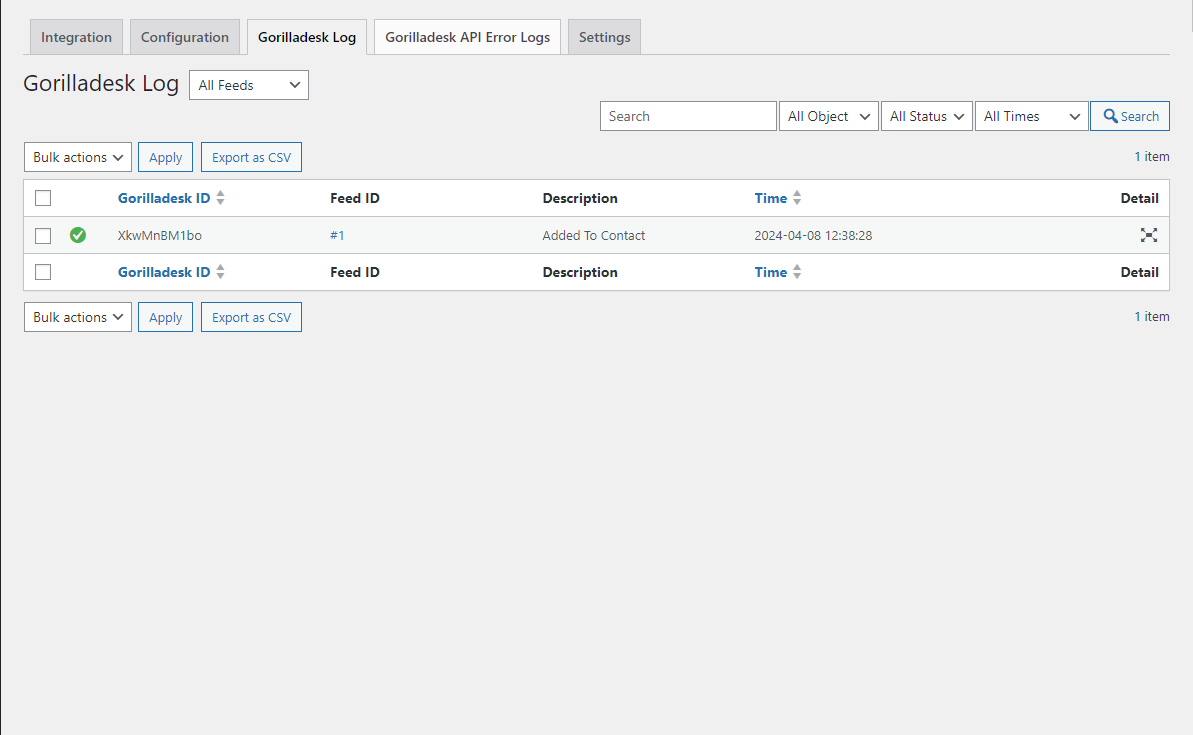Sort by Gorilladesk ID arrows in header
The height and width of the screenshot is (735, 1193).
coord(221,198)
